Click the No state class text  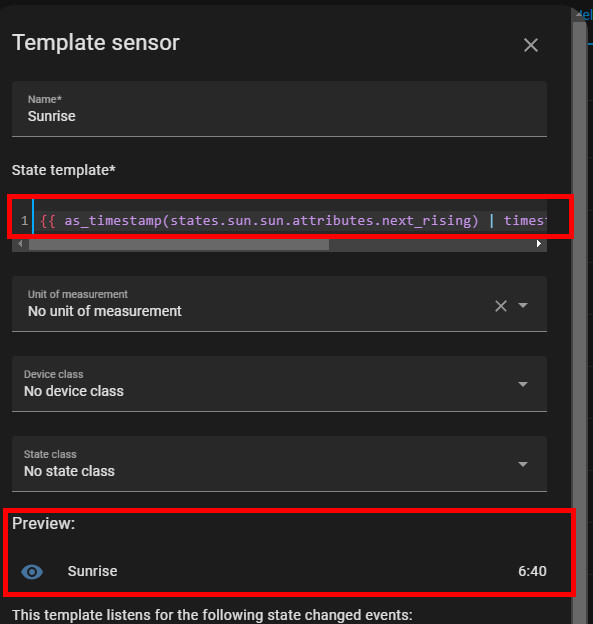tap(69, 471)
